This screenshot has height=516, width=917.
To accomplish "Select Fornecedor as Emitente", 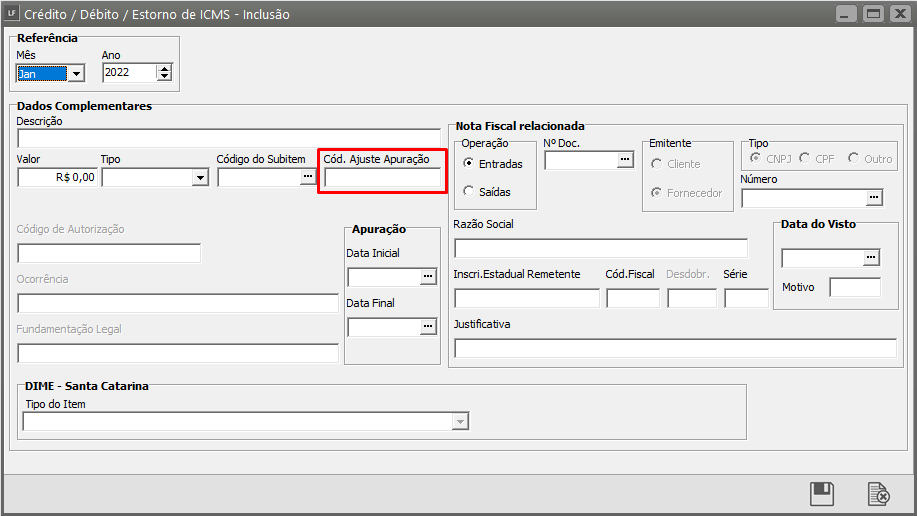I will 656,193.
